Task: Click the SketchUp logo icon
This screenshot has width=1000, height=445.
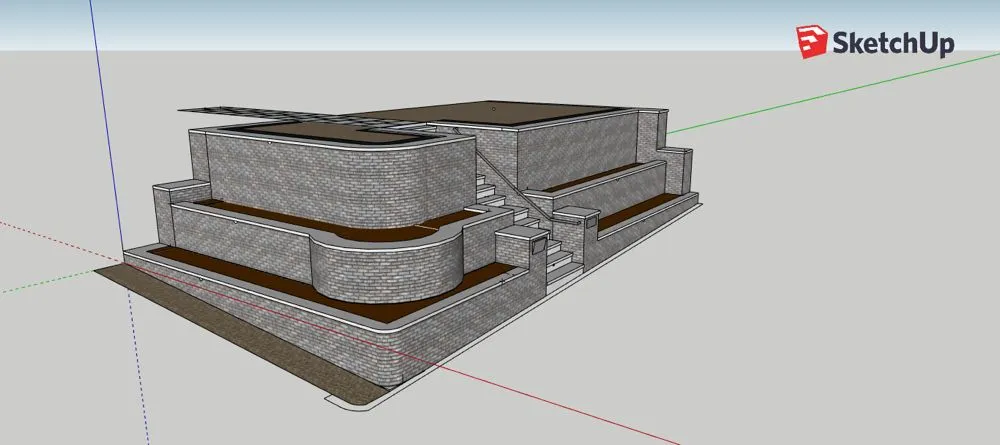Action: point(810,42)
